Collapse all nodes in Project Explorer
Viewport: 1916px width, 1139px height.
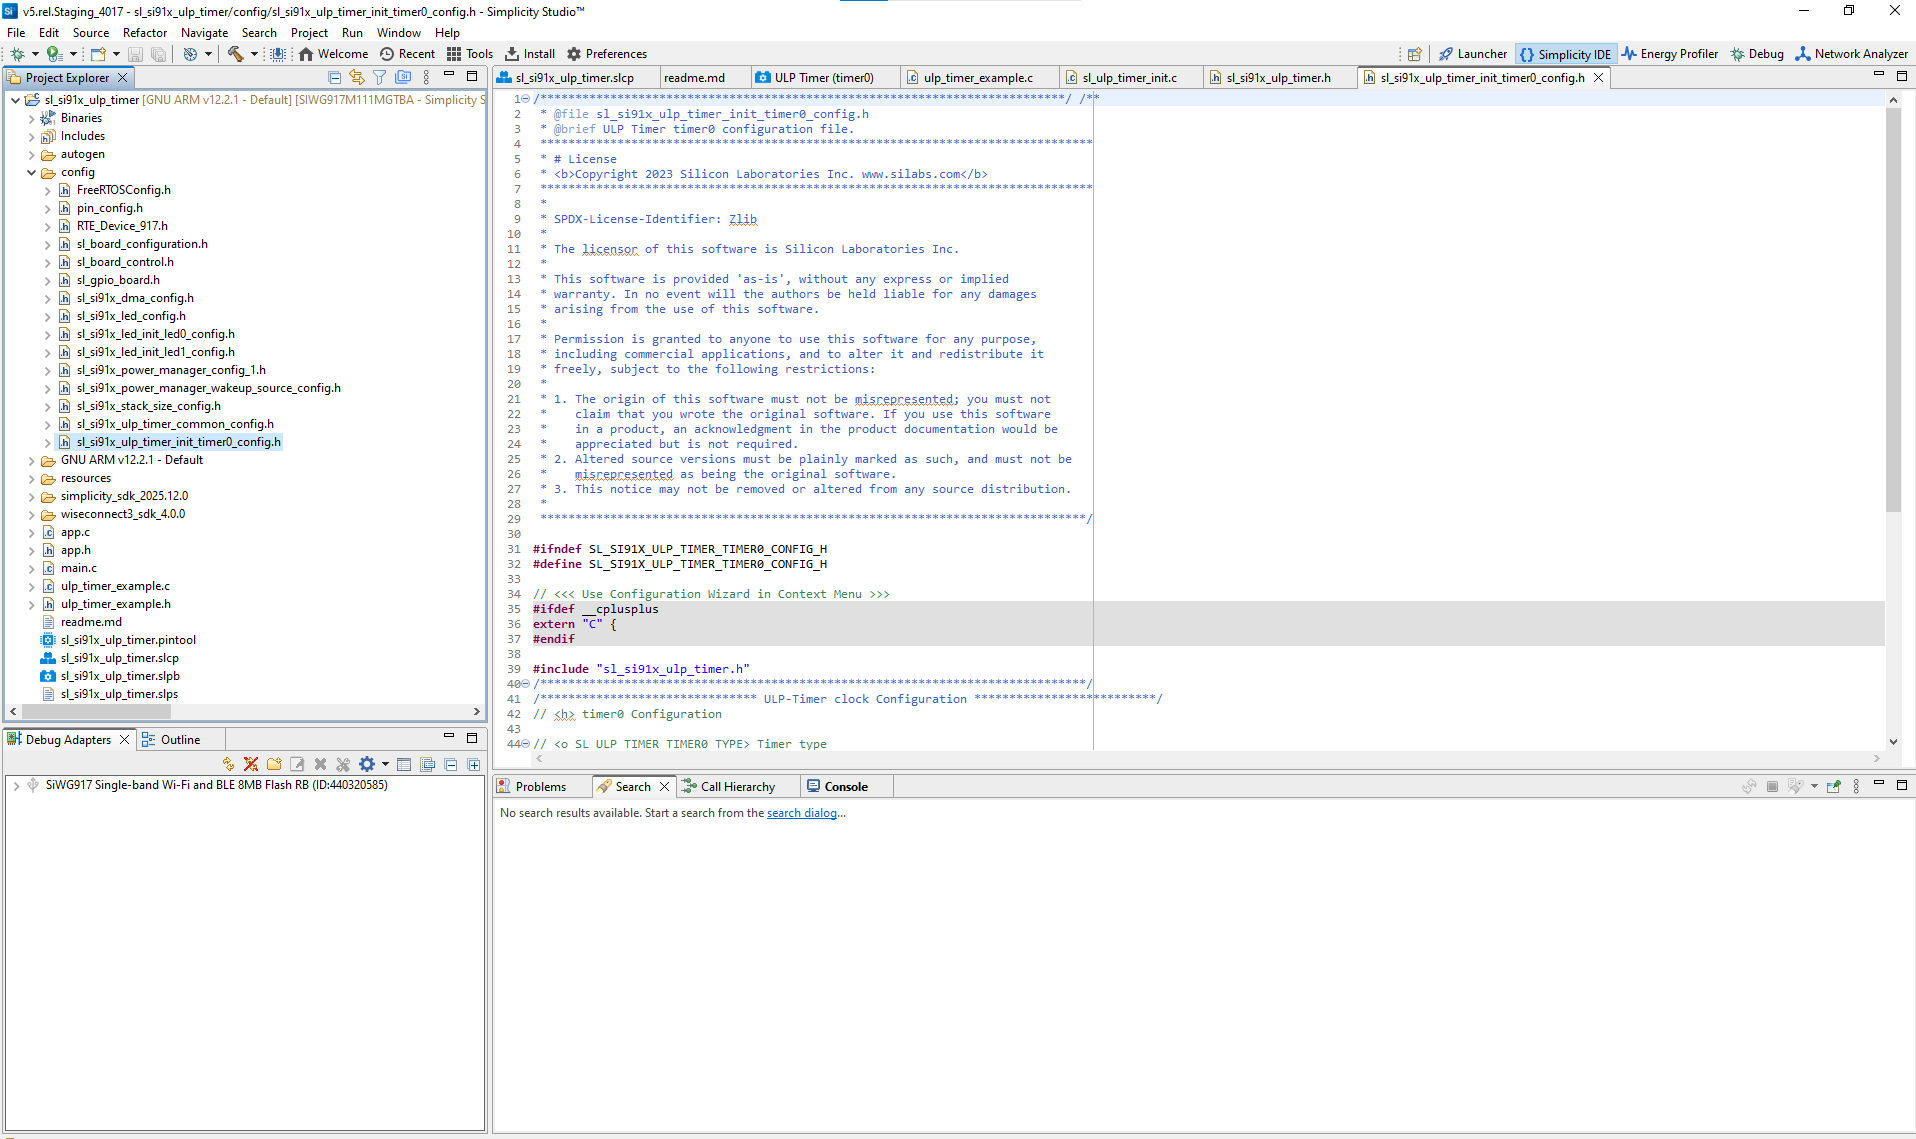coord(335,76)
